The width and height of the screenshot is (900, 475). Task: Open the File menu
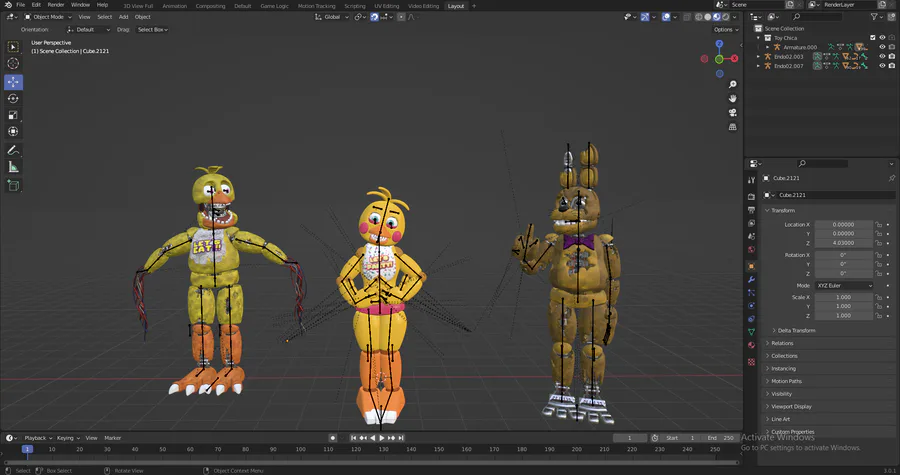pyautogui.click(x=21, y=5)
